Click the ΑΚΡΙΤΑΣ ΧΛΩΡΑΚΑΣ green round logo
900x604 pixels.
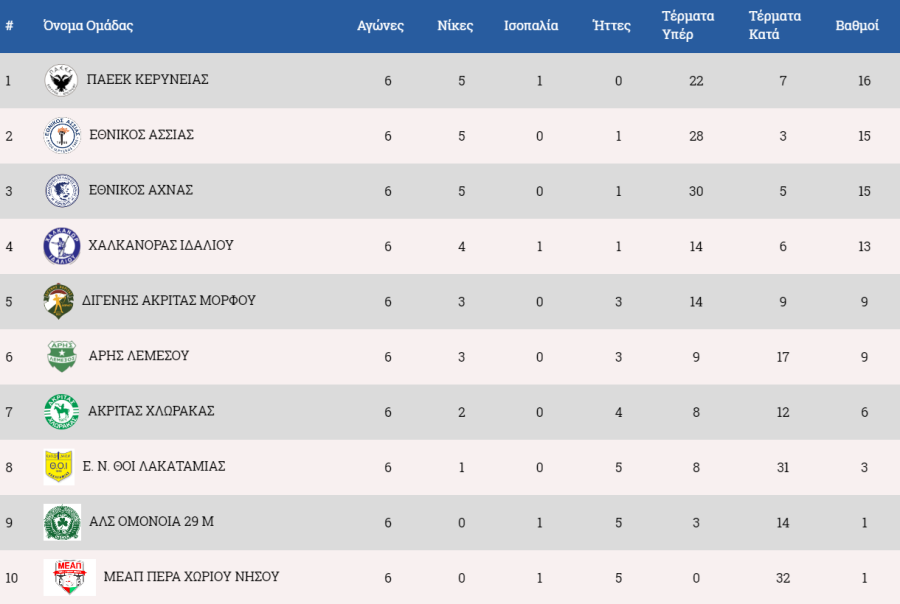[61, 412]
